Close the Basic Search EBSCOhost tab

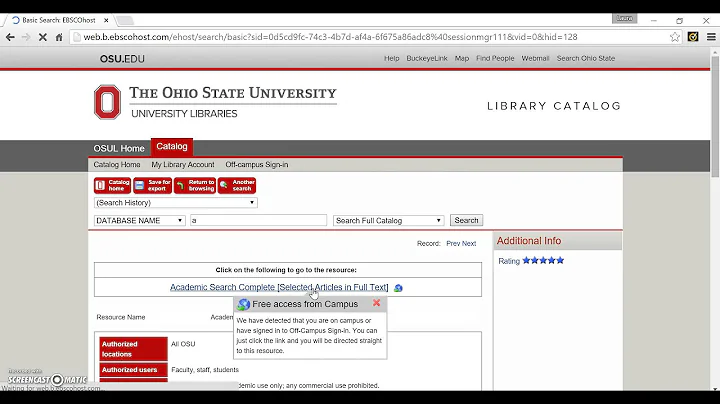pos(106,20)
